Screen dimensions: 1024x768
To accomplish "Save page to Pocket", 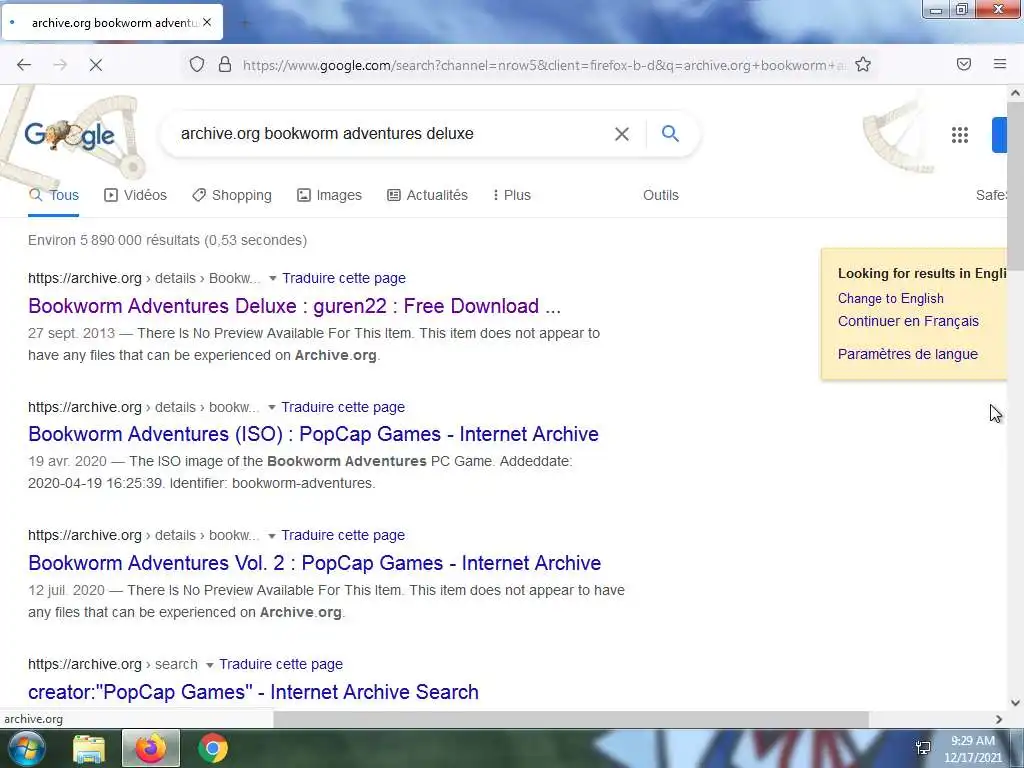I will [964, 64].
